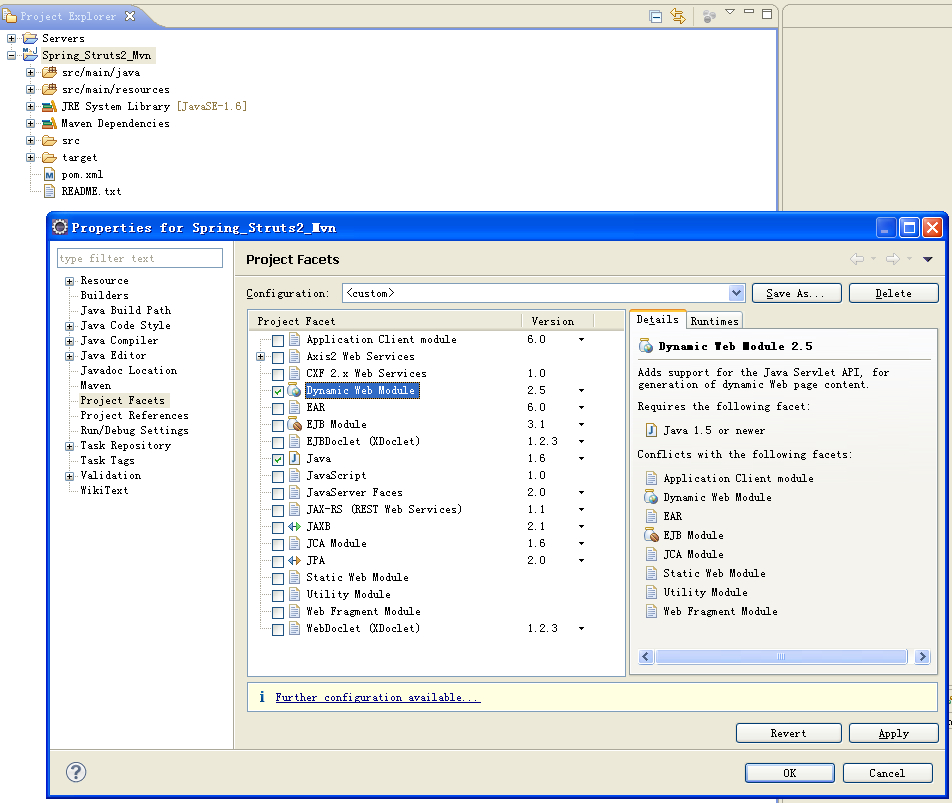Uncheck the Java facet checkbox
This screenshot has width=952, height=803.
pos(278,459)
